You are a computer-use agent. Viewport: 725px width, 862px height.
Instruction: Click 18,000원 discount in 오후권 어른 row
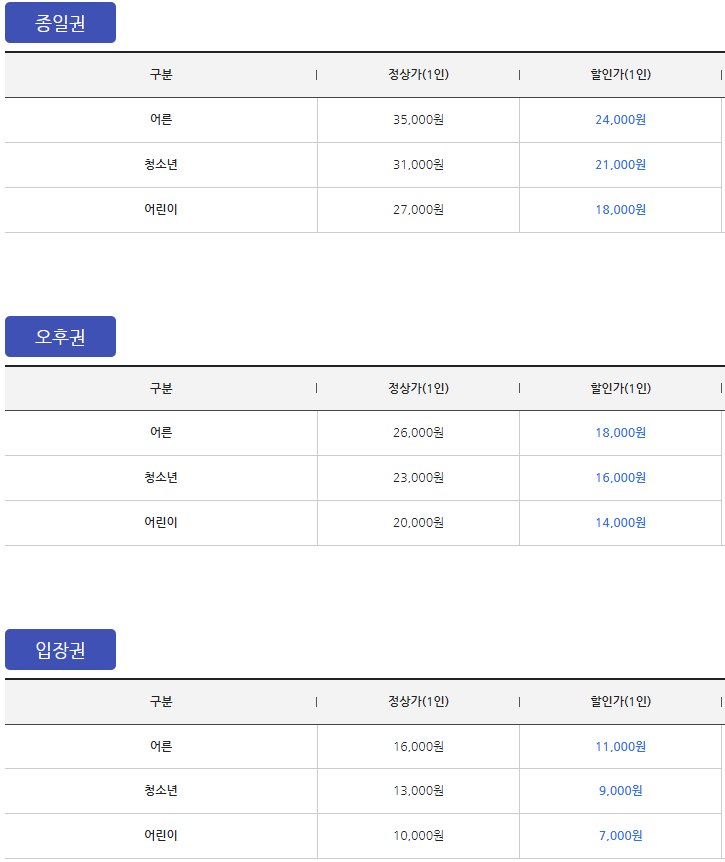tap(621, 433)
